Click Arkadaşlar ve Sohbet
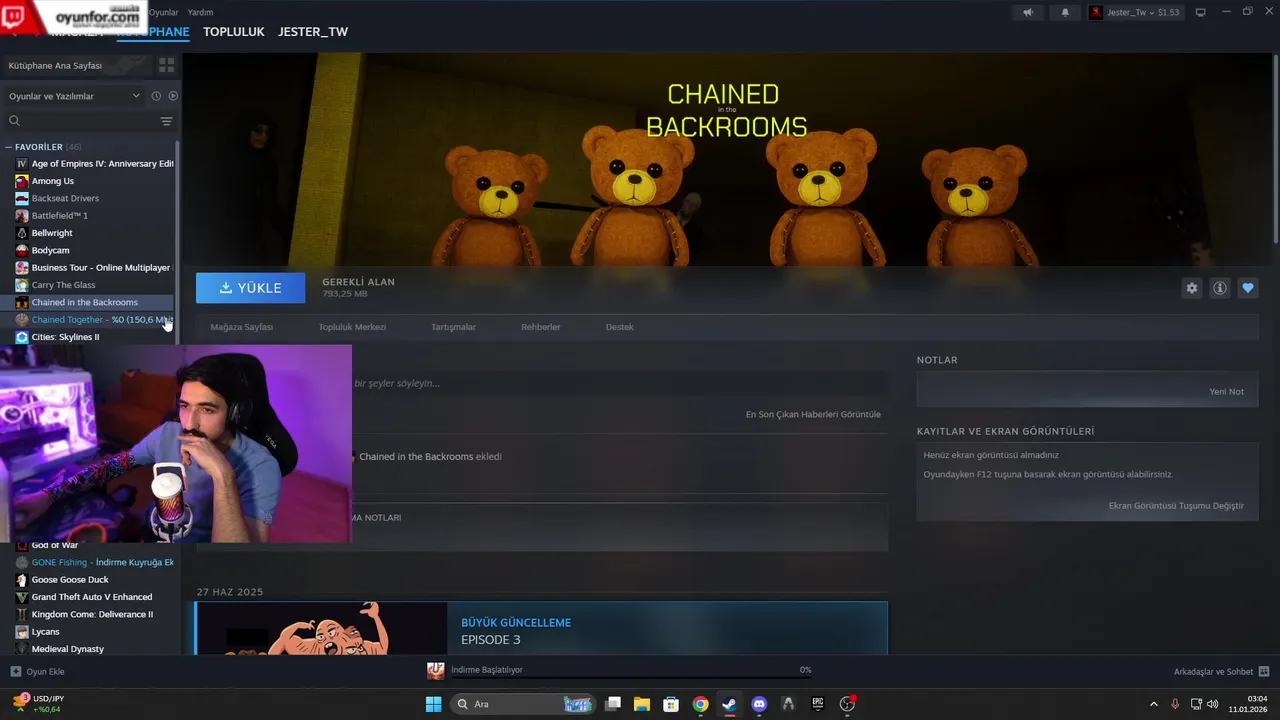This screenshot has width=1280, height=720. [1222, 671]
